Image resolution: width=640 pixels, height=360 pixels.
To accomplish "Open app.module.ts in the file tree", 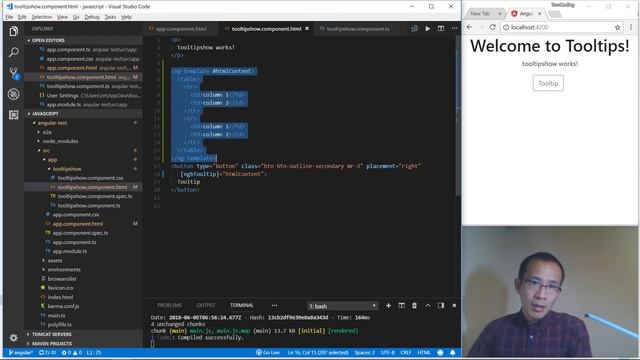I will coord(69,251).
